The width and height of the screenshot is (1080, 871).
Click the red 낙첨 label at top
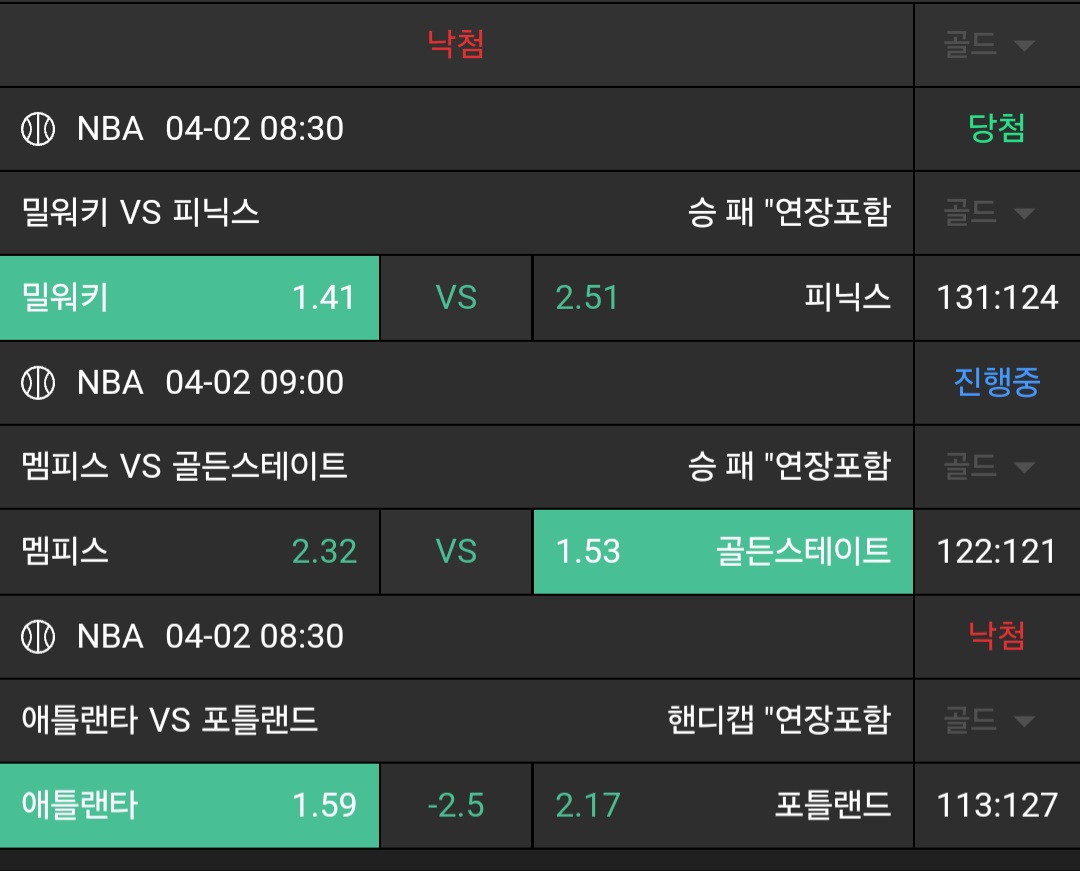point(456,45)
